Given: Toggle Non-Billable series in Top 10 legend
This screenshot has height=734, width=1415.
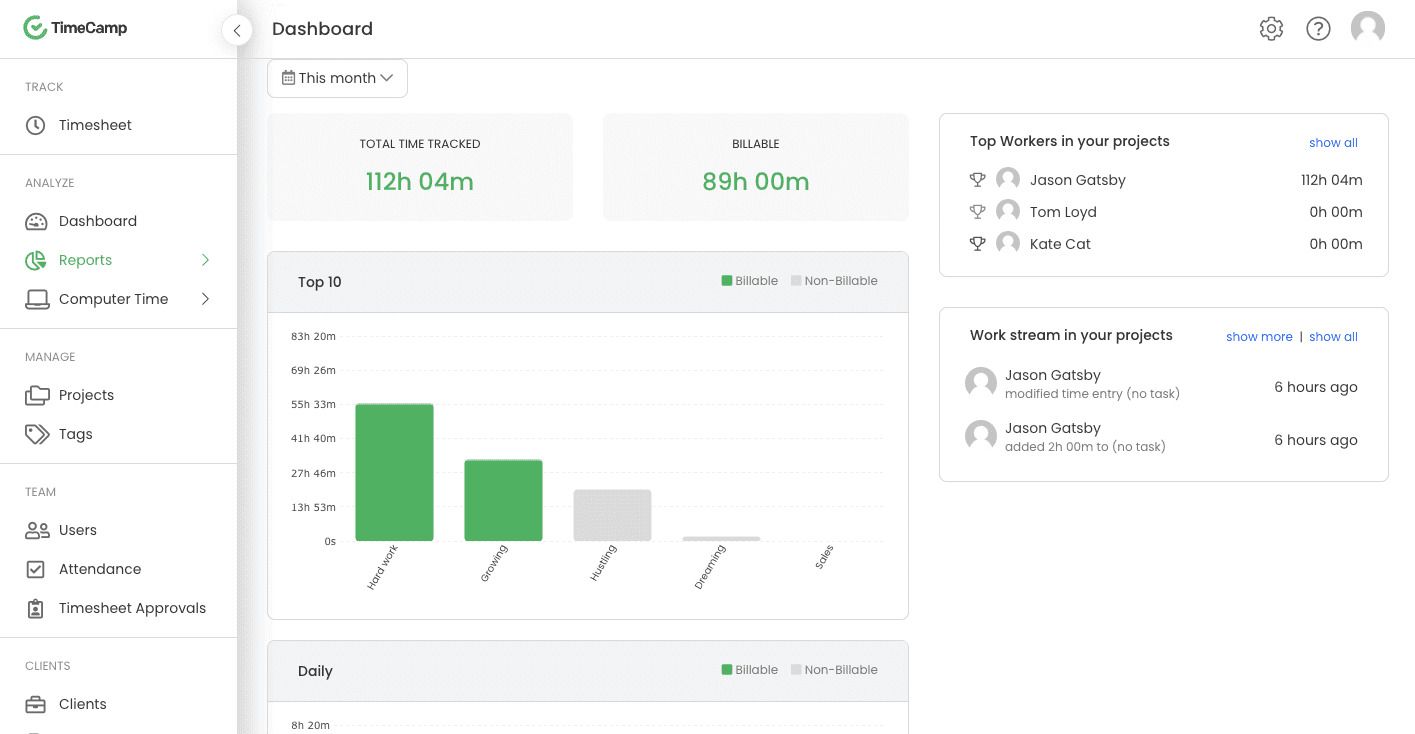Looking at the screenshot, I should tap(834, 281).
